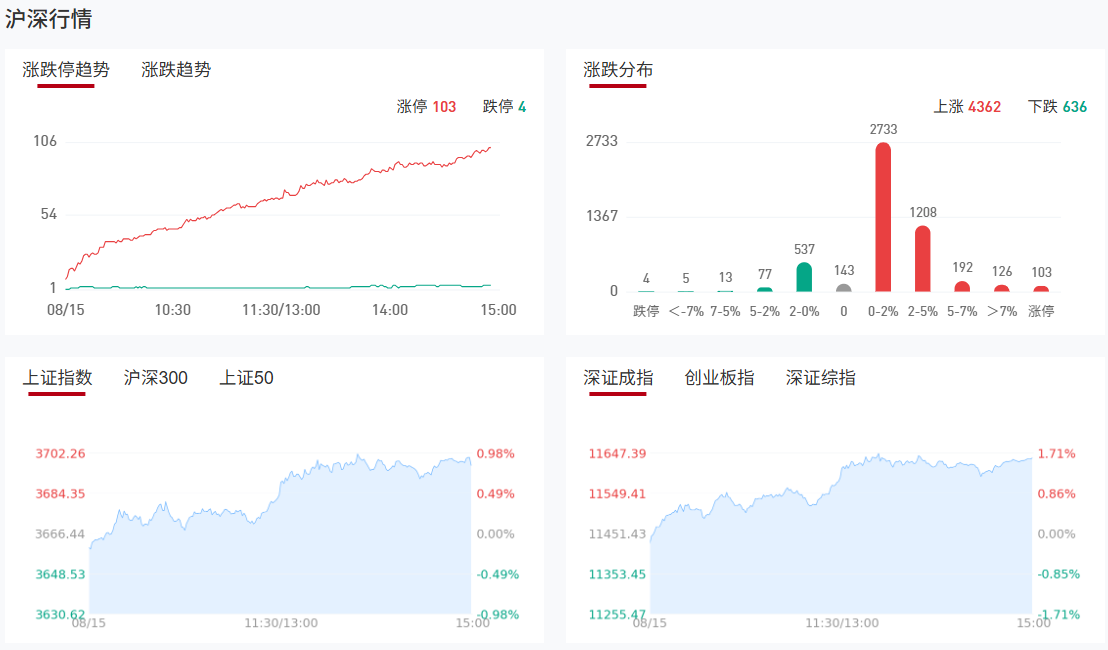Select the 深证成指 tab
Viewport: 1108px width, 650px height.
click(618, 378)
